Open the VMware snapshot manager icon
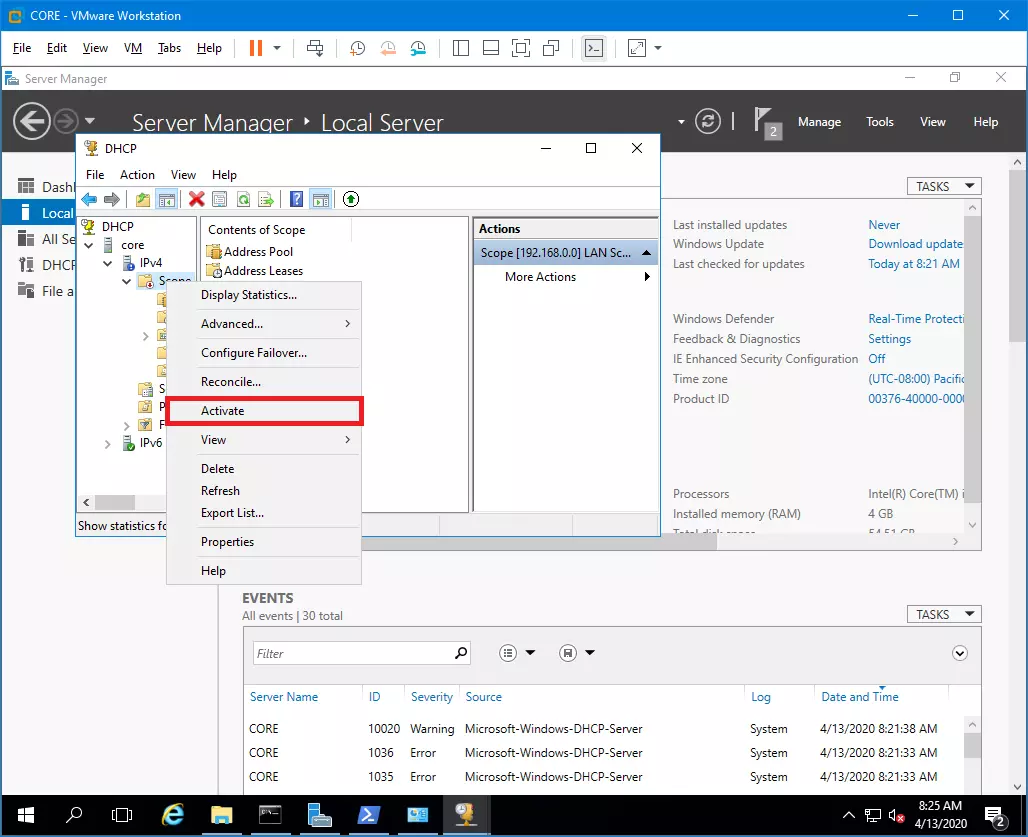1028x837 pixels. (x=418, y=48)
